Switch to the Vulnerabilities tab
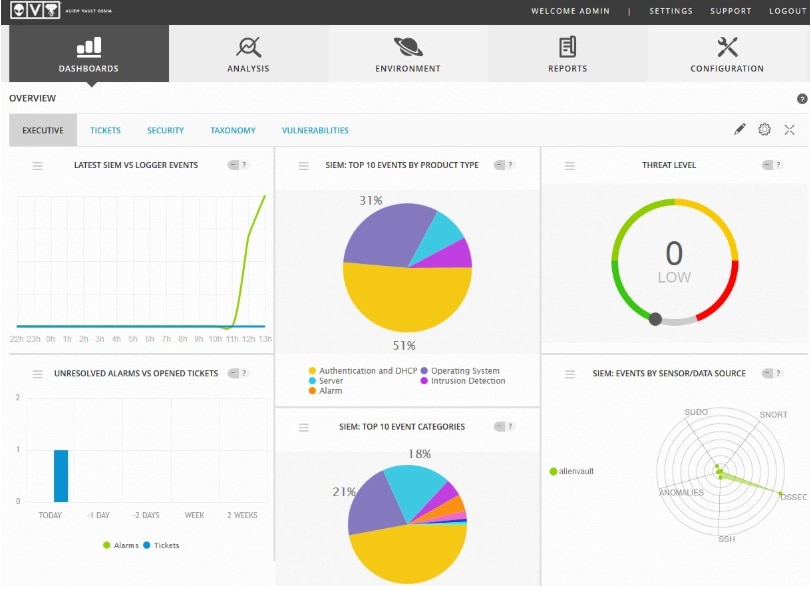This screenshot has height=591, width=811. [x=315, y=131]
